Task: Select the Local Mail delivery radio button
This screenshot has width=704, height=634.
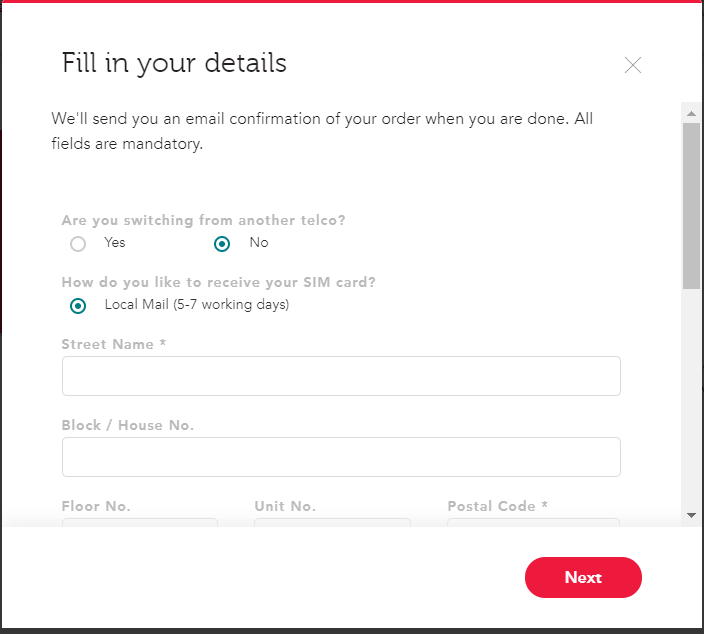Action: [78, 306]
